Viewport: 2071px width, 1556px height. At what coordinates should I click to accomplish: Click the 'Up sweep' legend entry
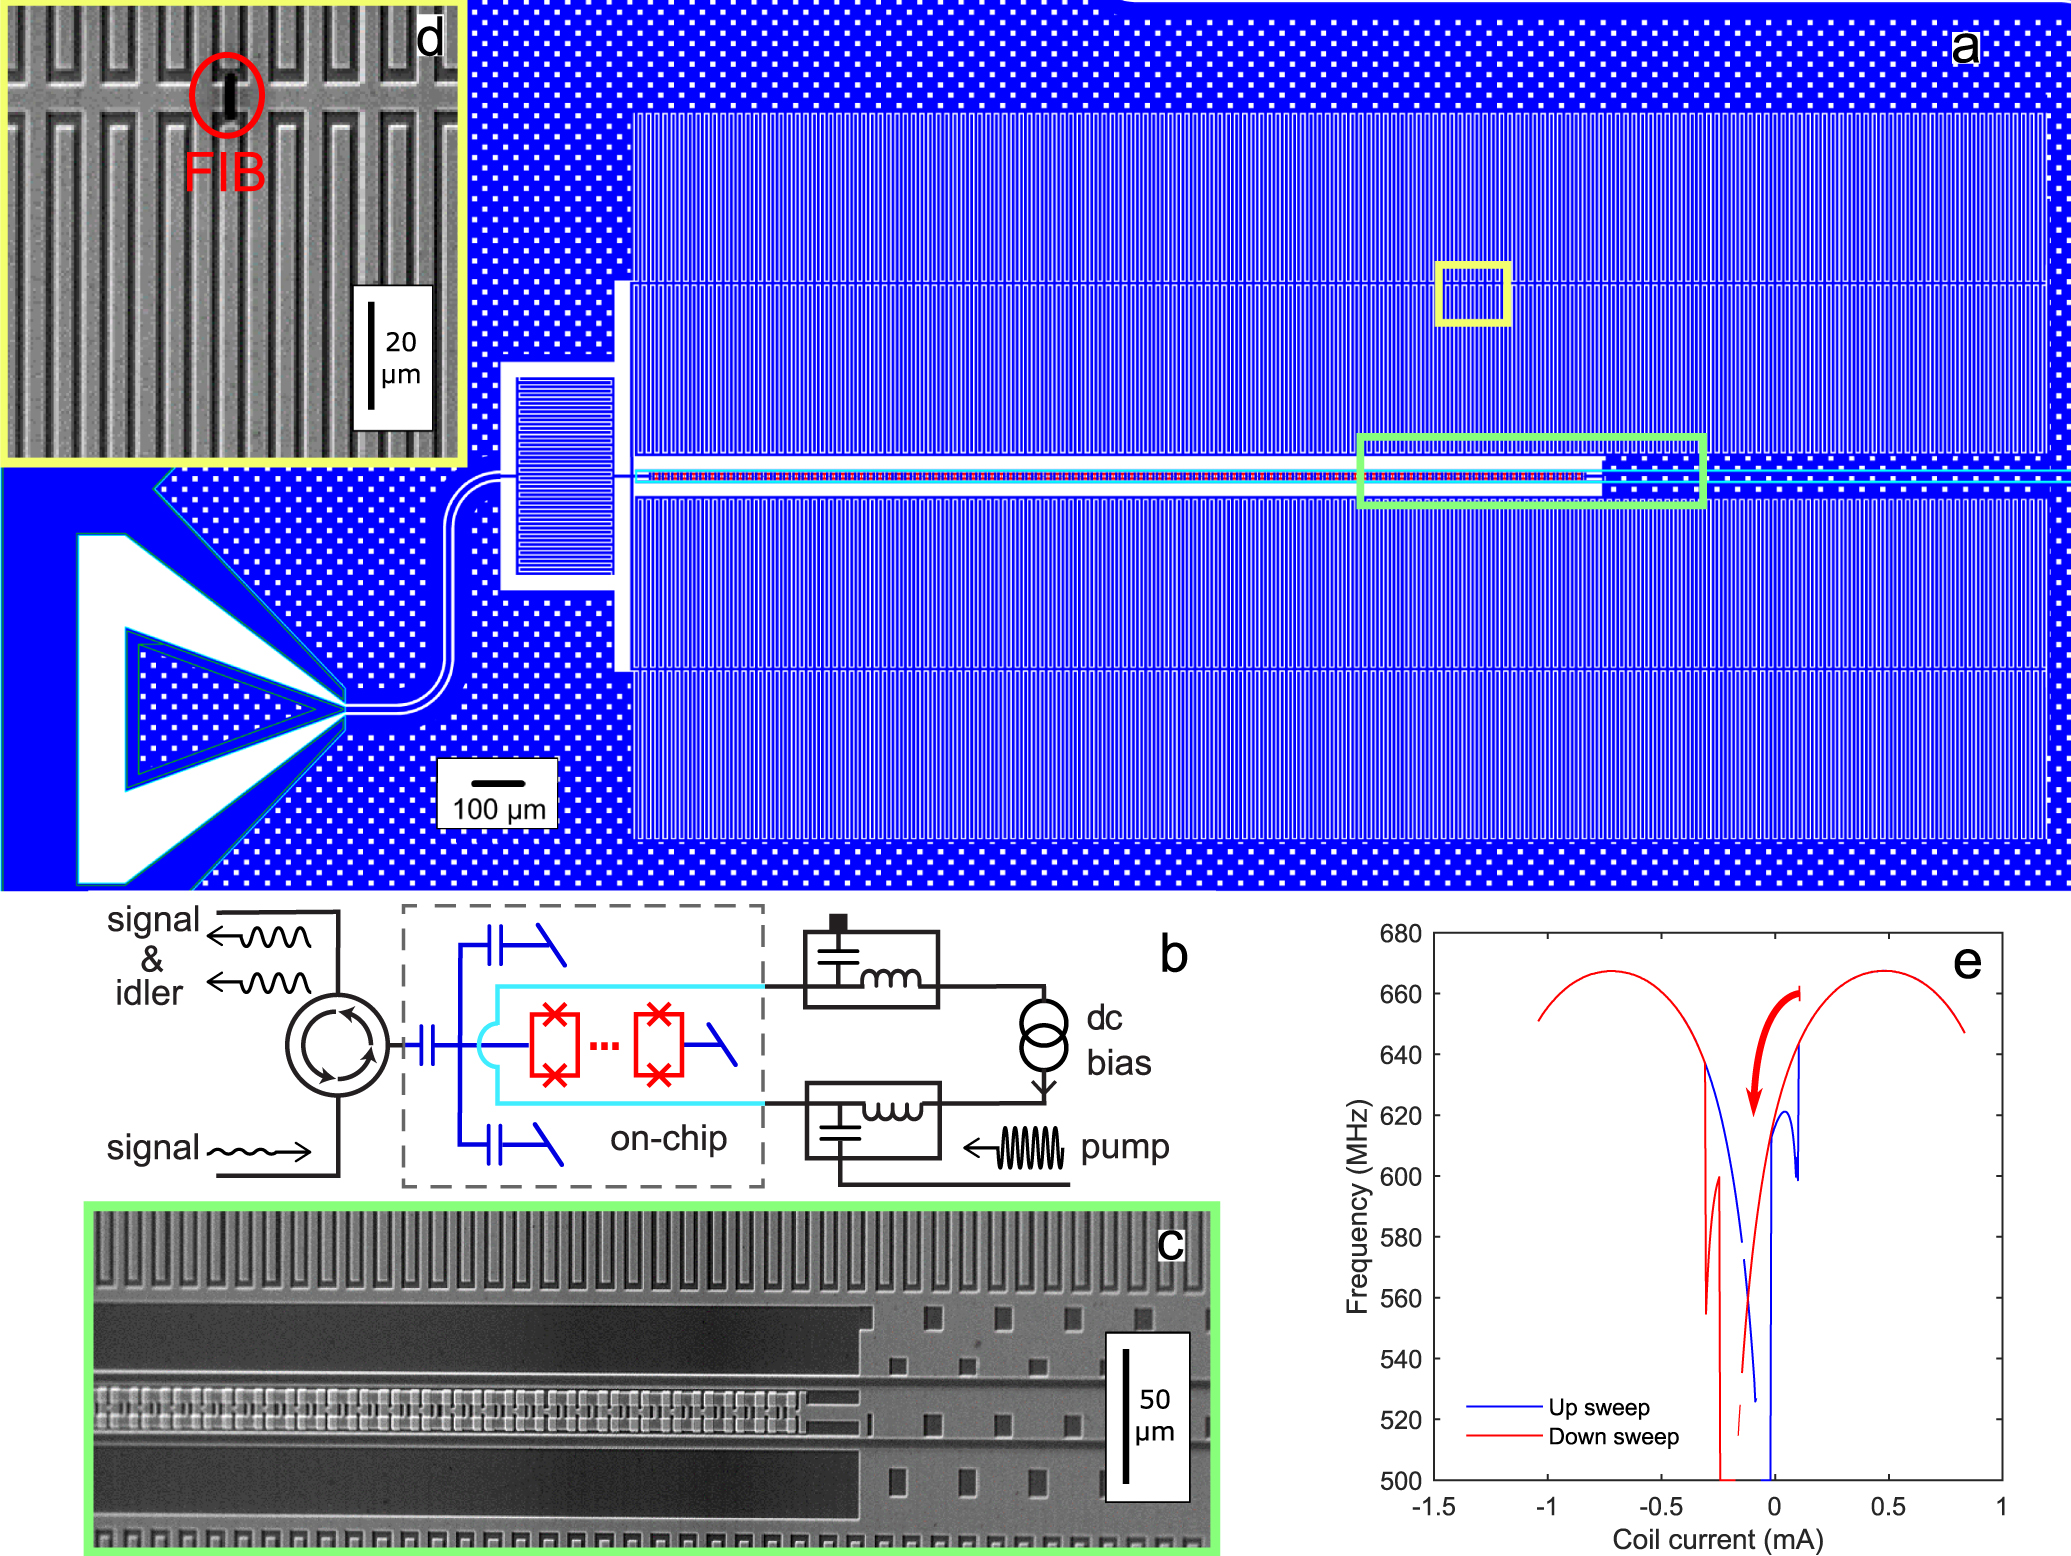pyautogui.click(x=1558, y=1407)
